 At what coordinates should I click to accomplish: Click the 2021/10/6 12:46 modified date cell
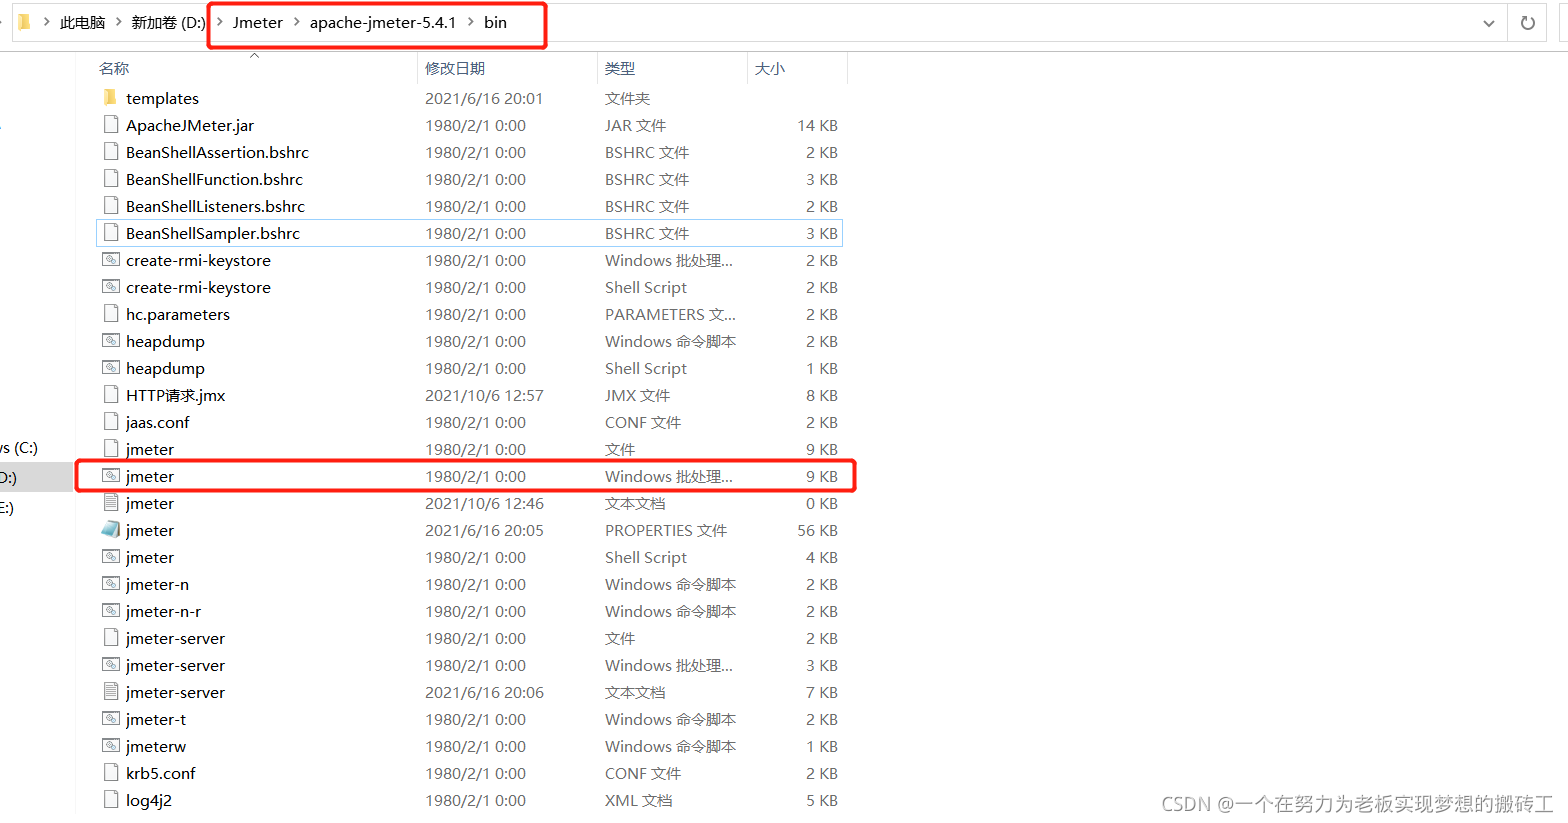(x=484, y=503)
